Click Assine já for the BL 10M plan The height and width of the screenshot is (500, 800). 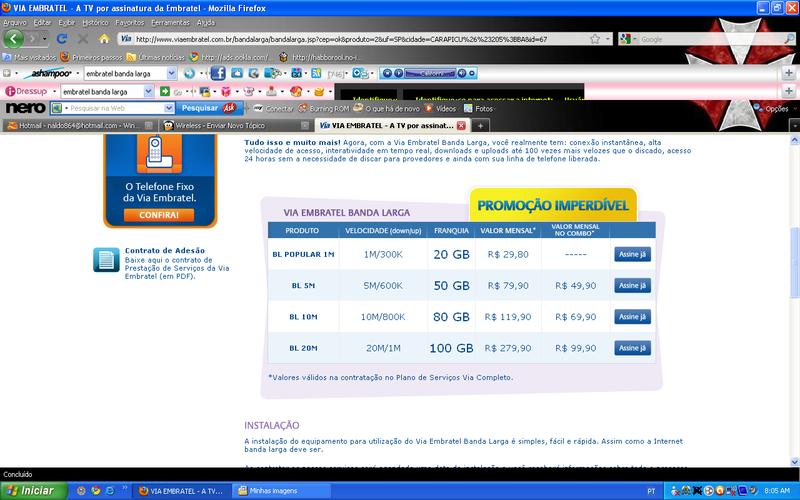pos(632,316)
